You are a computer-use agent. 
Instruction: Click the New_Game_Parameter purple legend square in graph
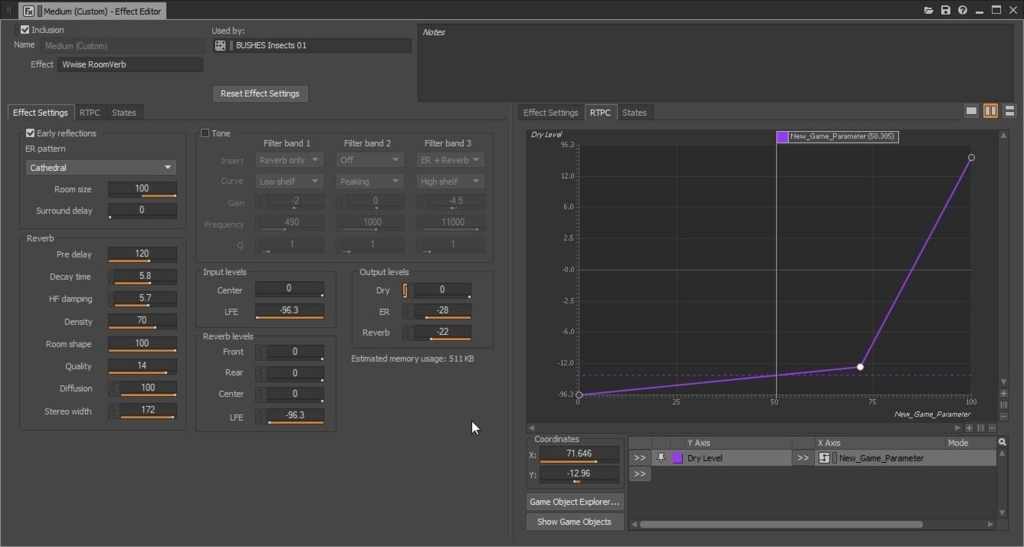(x=782, y=136)
